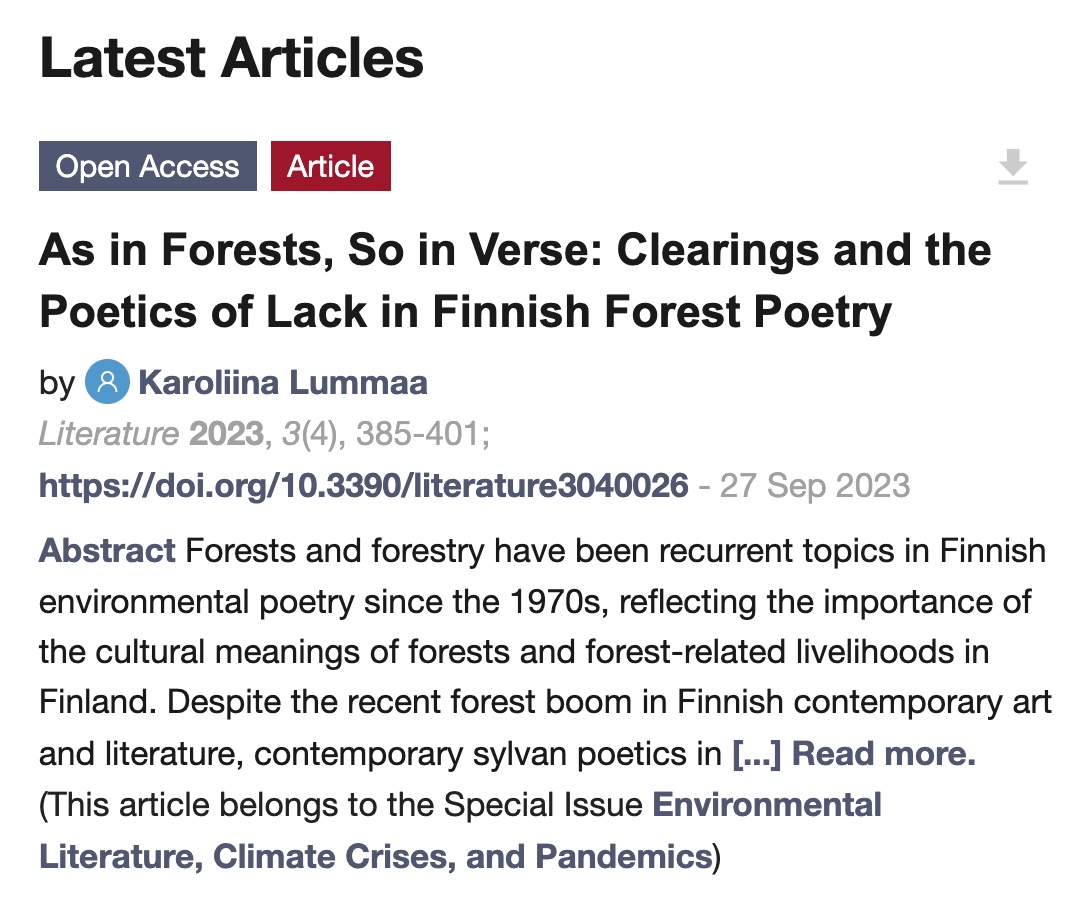Expand abstract with 'Read more' link
1084x902 pixels.
pyautogui.click(x=883, y=753)
